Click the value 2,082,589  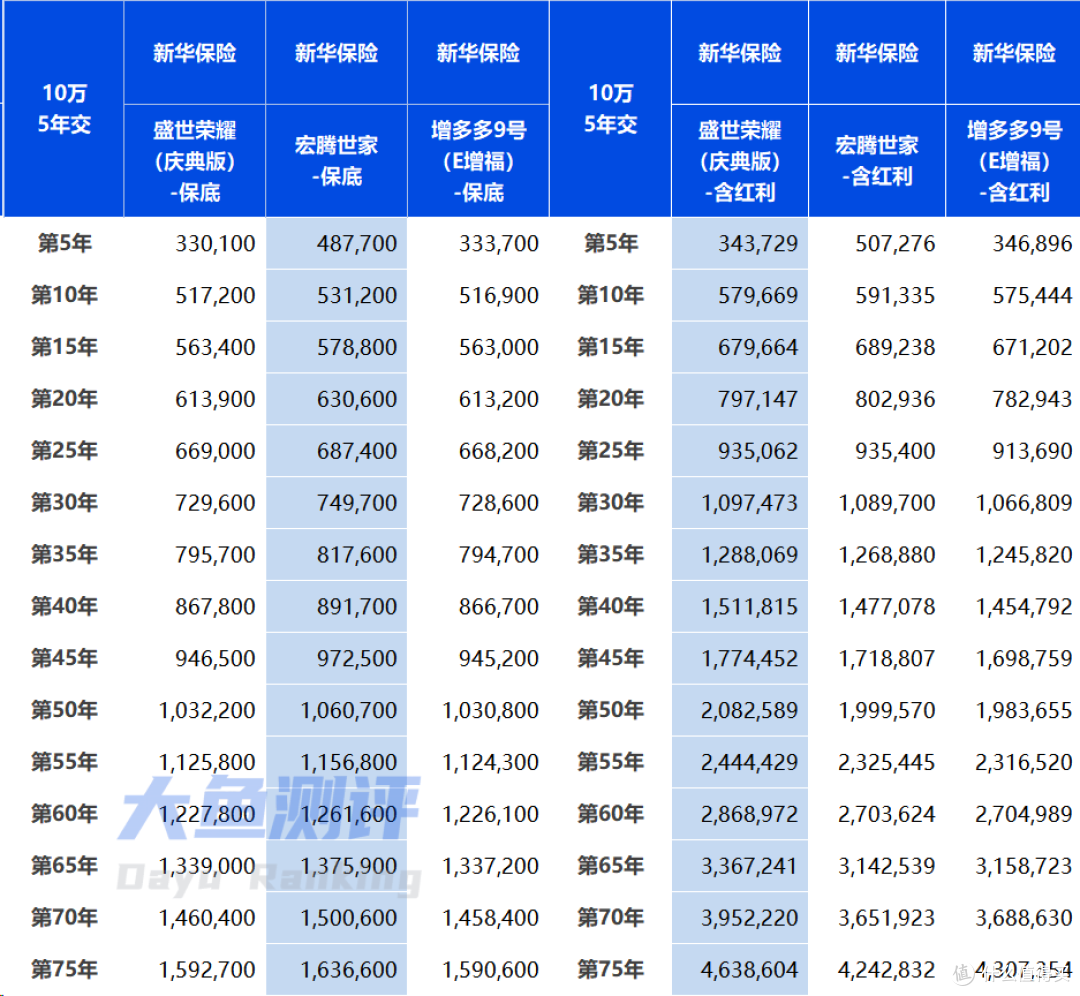pos(749,710)
